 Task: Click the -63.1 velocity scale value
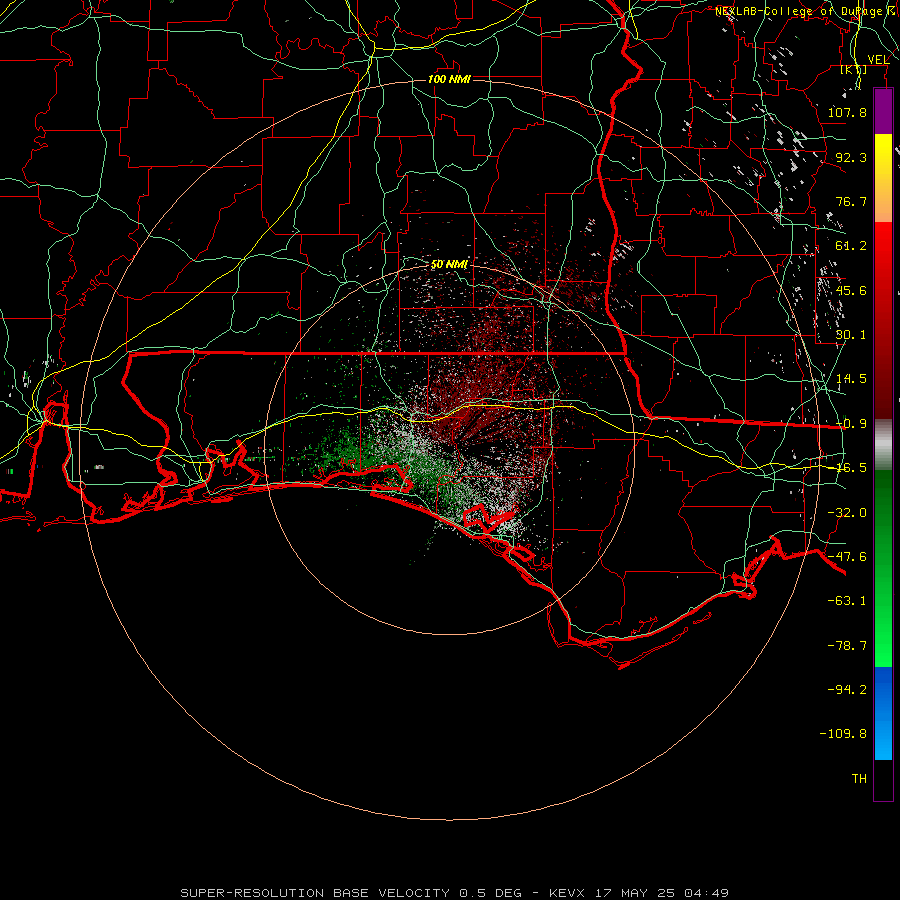(847, 601)
